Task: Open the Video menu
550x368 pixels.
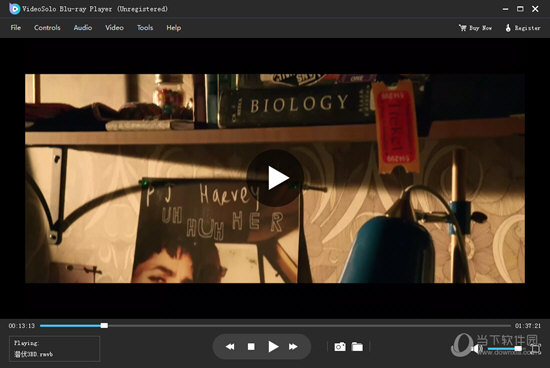Action: [x=114, y=28]
